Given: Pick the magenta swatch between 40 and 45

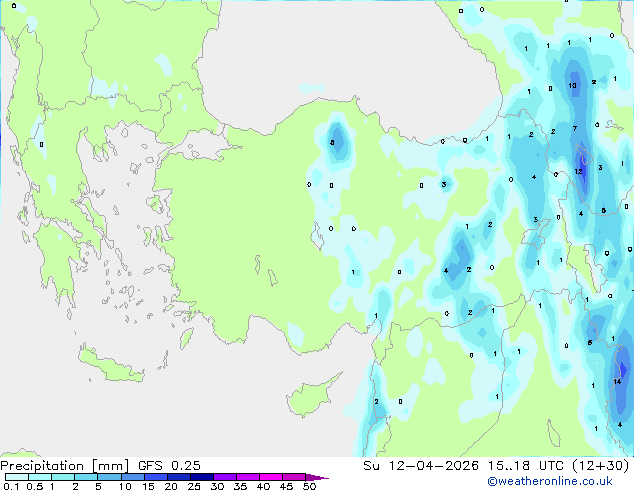Looking at the screenshot, I should coord(271,477).
